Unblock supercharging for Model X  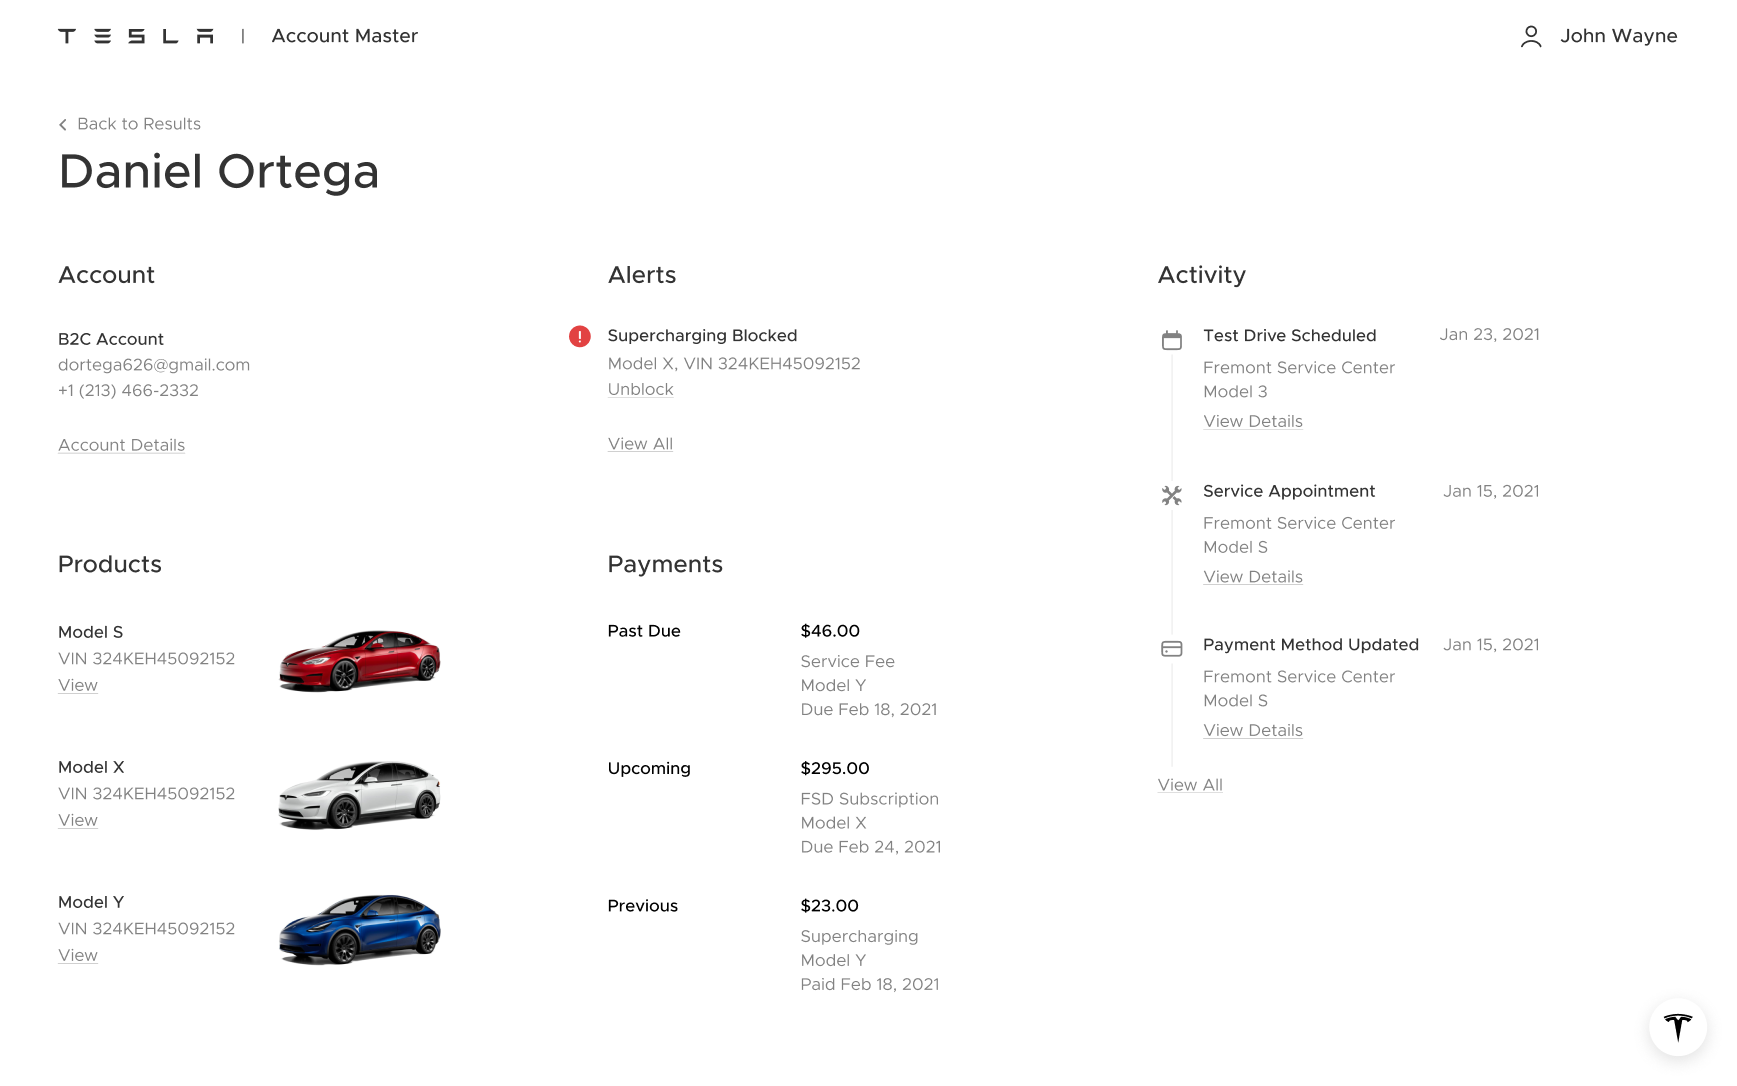tap(640, 389)
